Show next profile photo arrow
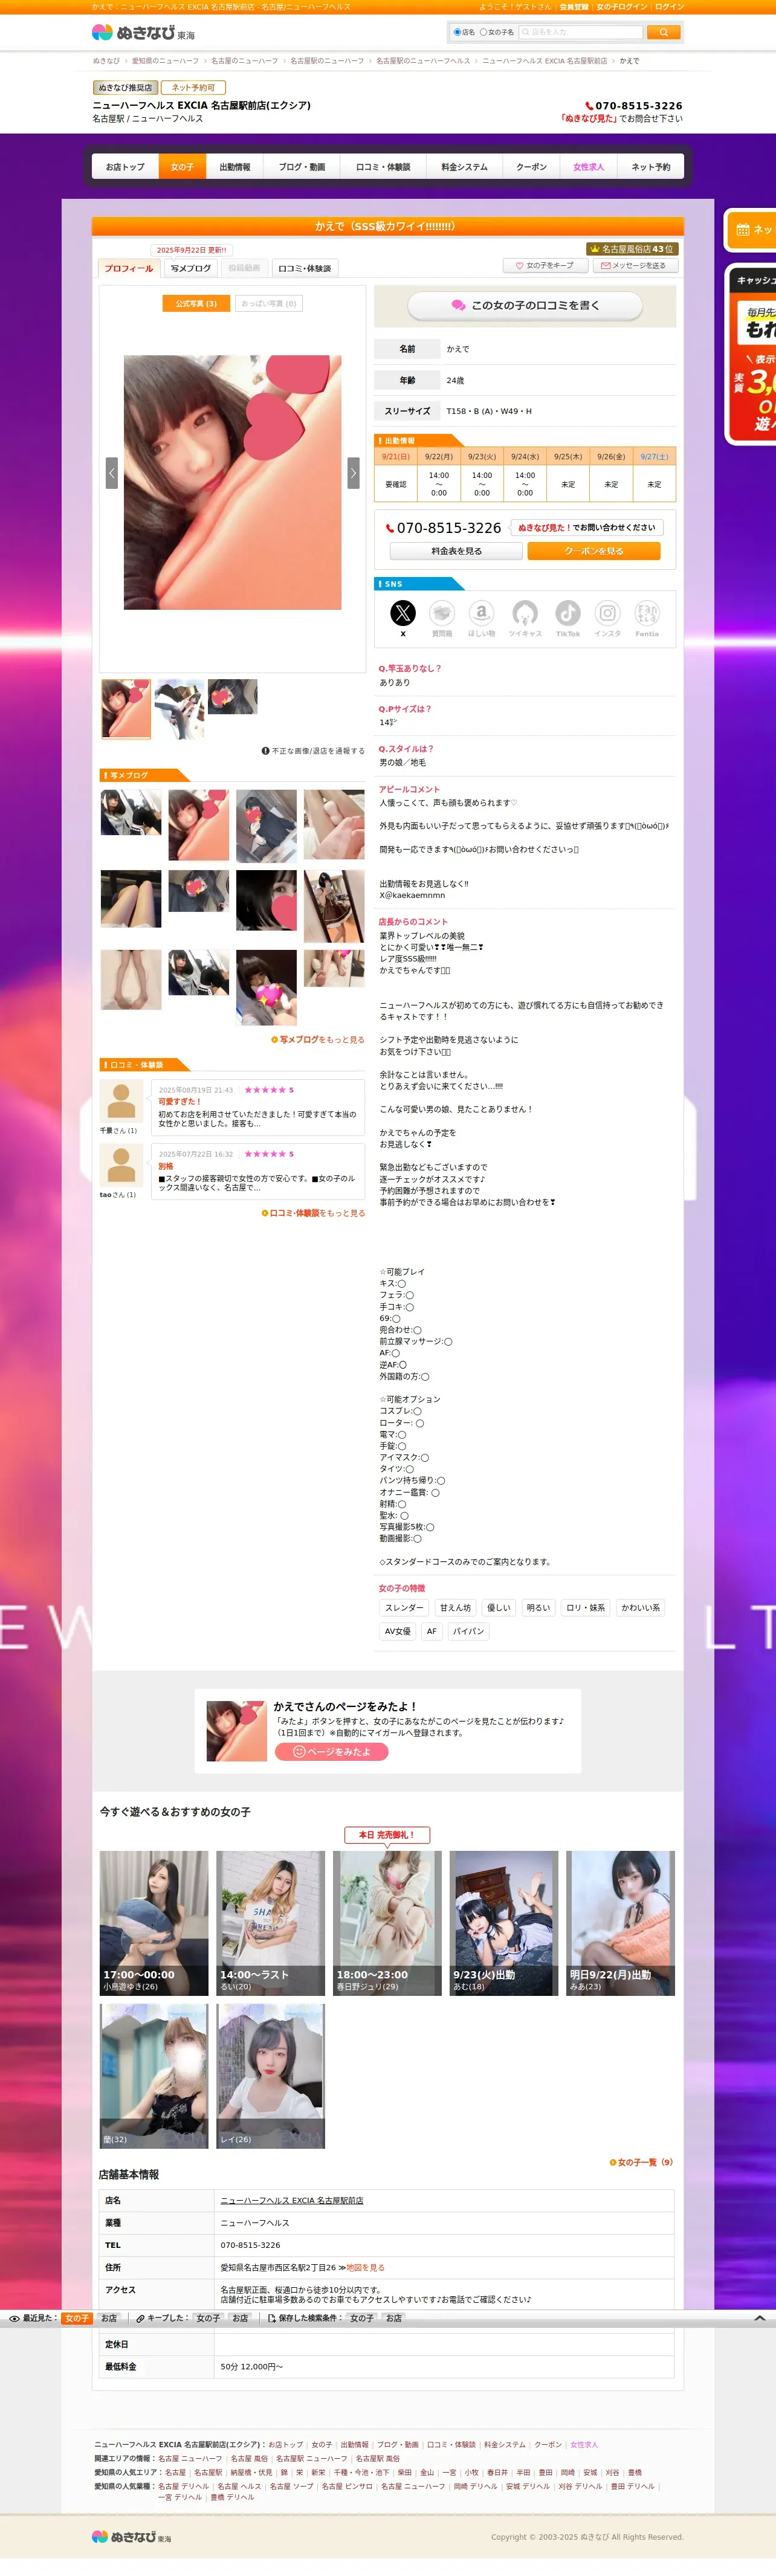Viewport: 776px width, 2576px height. click(353, 473)
